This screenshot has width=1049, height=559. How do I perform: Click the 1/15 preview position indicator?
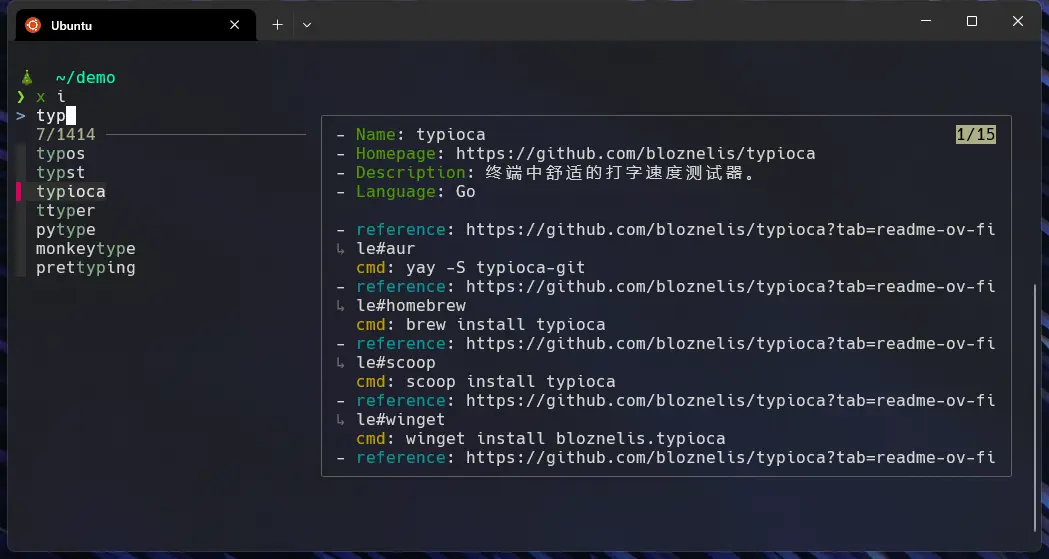point(976,134)
